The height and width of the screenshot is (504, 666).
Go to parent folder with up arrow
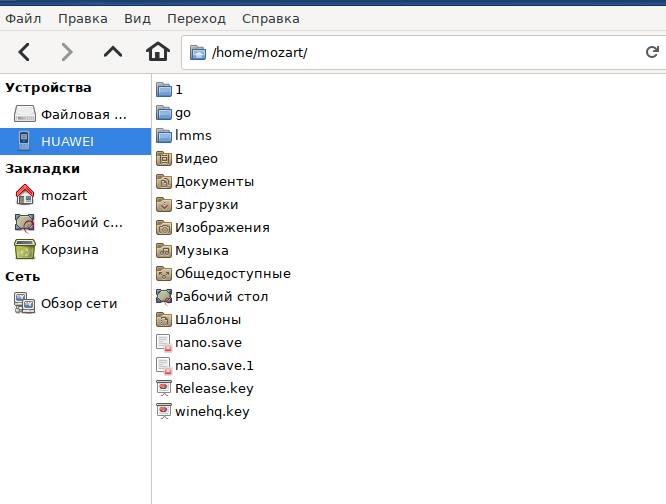pos(113,52)
